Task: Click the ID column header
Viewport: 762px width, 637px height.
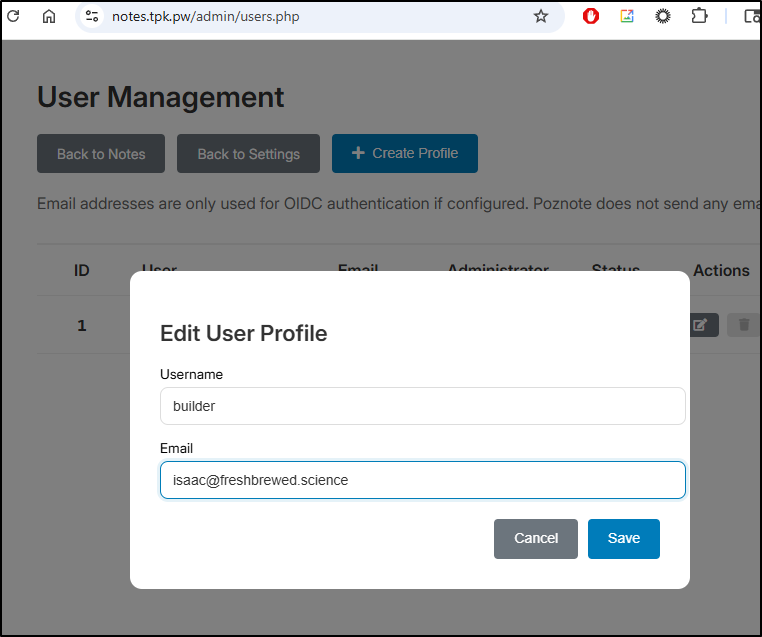Action: 82,270
